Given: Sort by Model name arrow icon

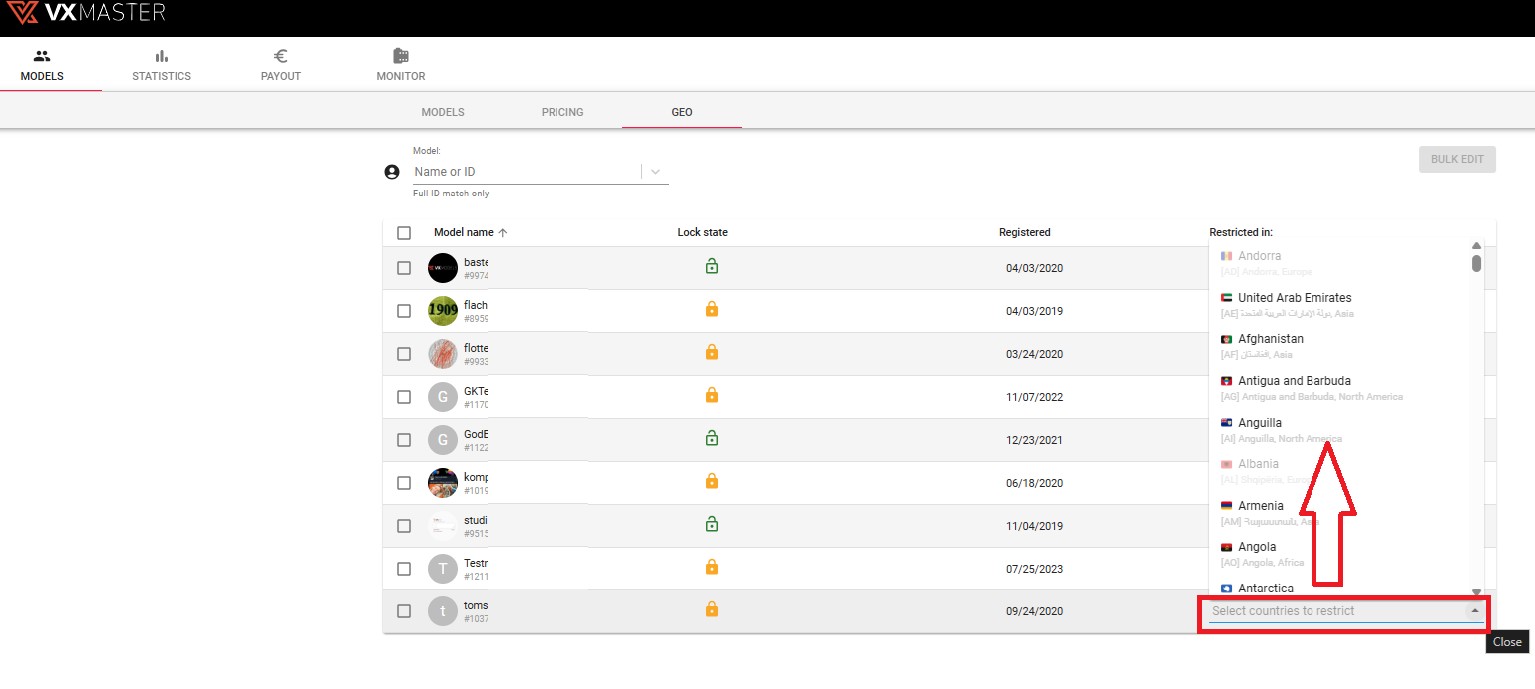Looking at the screenshot, I should [503, 233].
